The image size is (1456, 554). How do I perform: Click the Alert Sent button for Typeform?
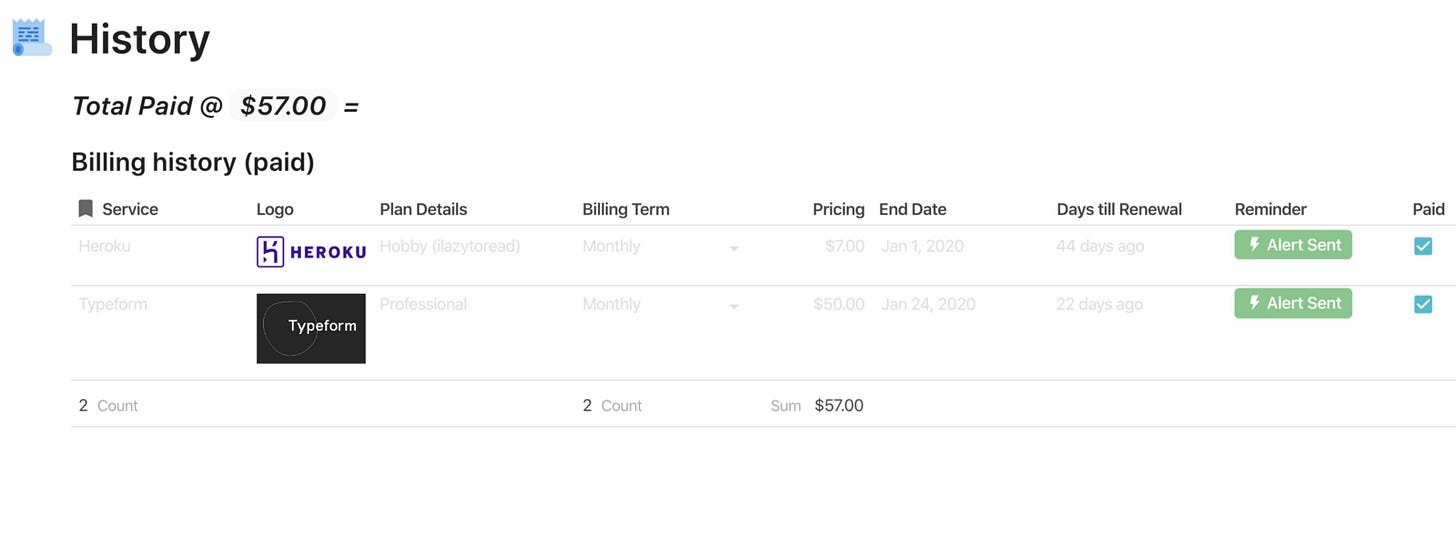(x=1293, y=303)
